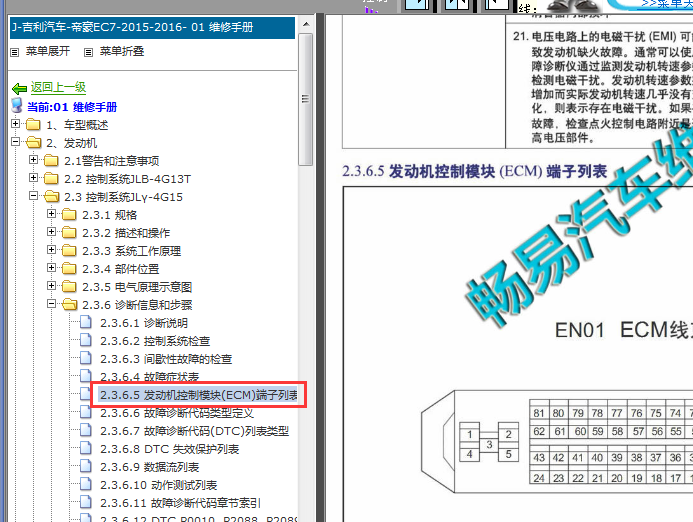The image size is (693, 522).
Task: Click pin 24 in the ECM connector diagram
Action: click(x=539, y=478)
